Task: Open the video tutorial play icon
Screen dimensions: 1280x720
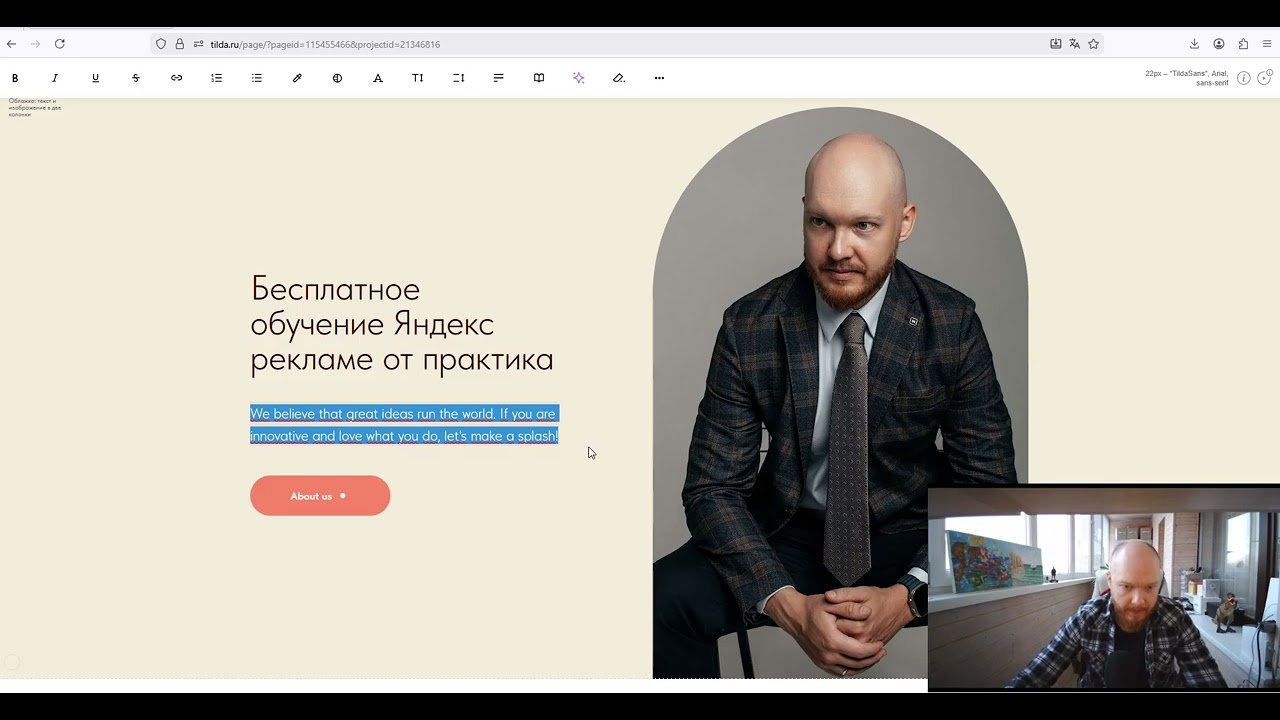Action: pyautogui.click(x=1264, y=78)
